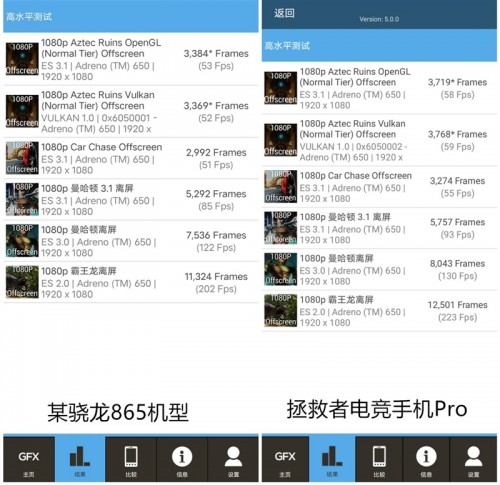
Task: Select the 12,501 Frames result
Action: 457,305
